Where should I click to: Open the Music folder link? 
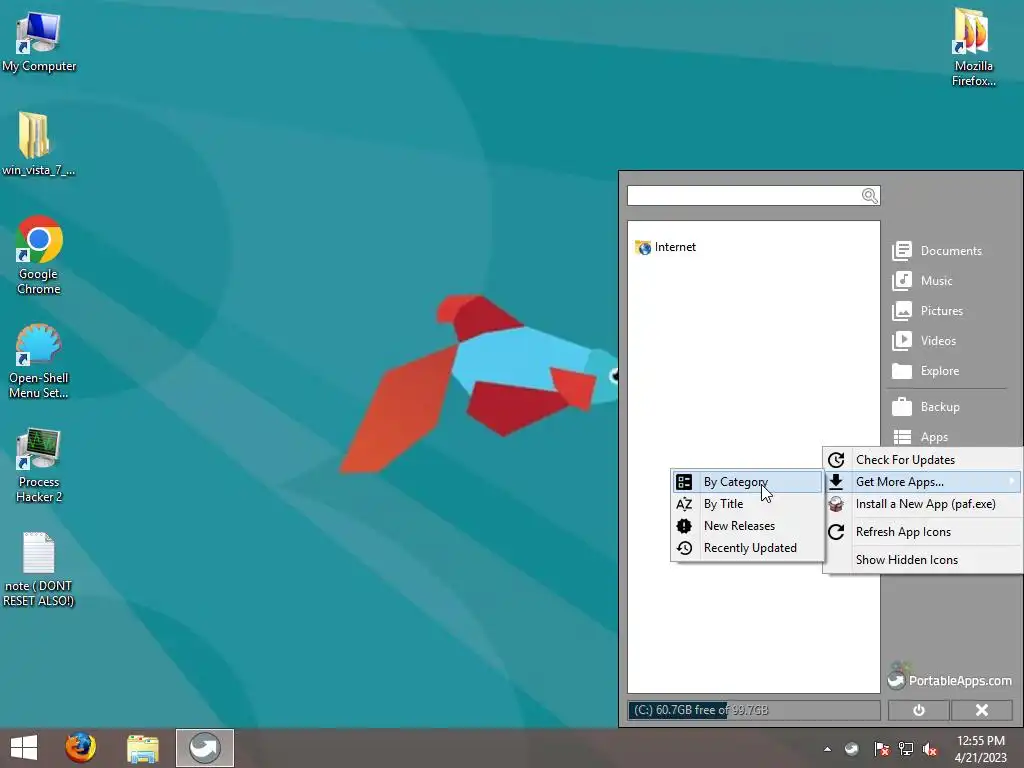[936, 281]
